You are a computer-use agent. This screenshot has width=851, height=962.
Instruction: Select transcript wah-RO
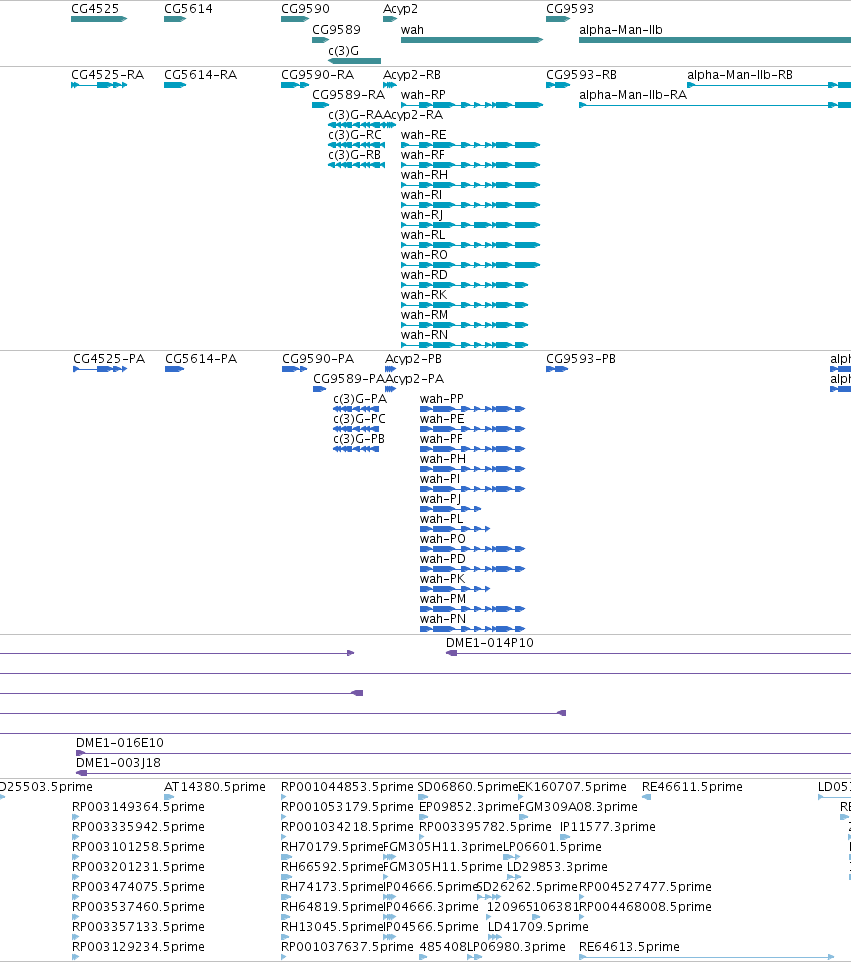tap(424, 255)
